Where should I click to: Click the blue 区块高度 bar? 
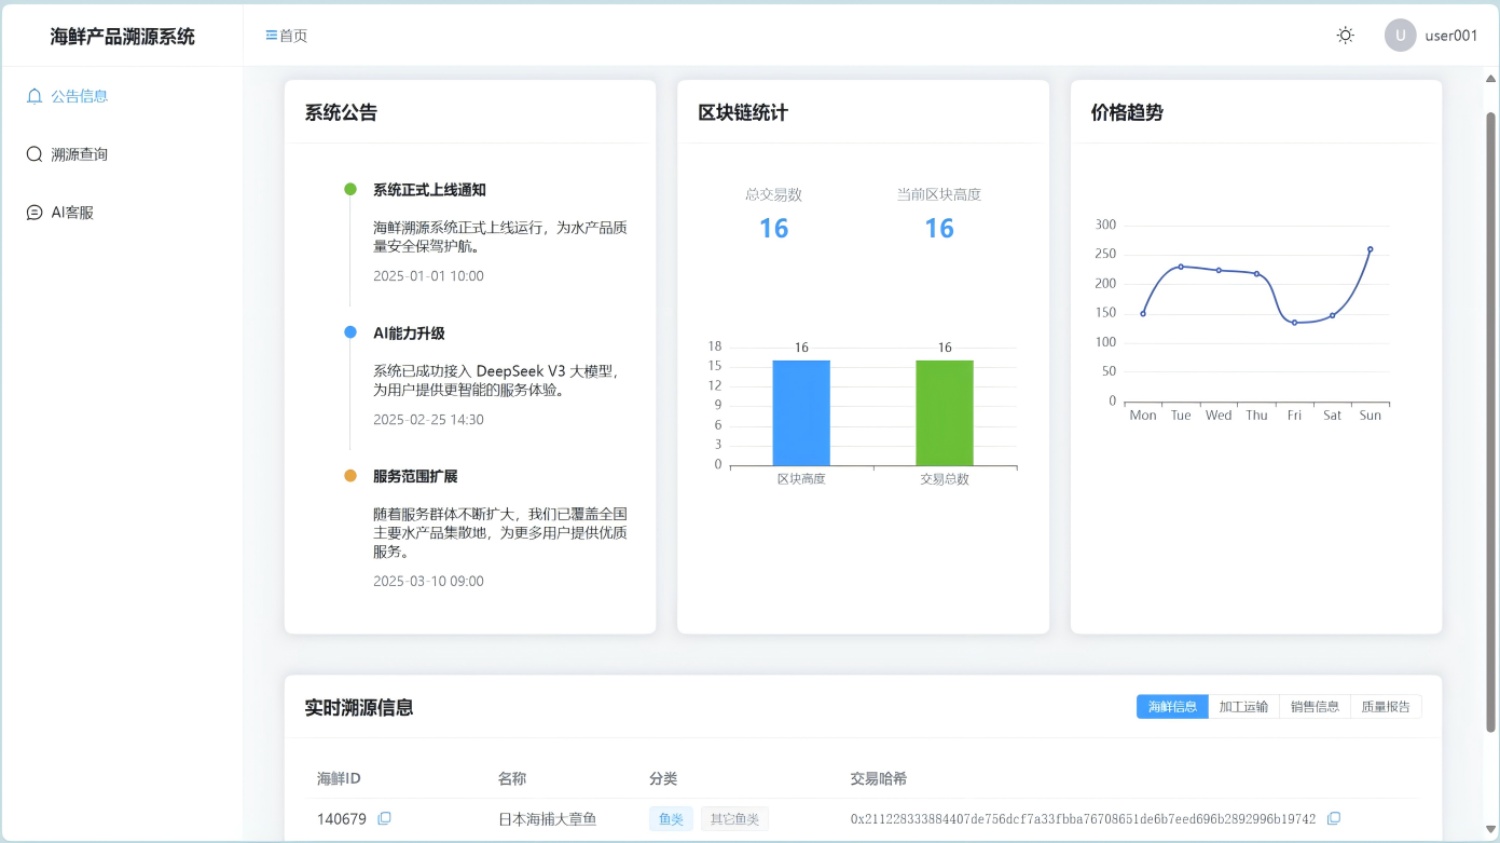tap(801, 412)
